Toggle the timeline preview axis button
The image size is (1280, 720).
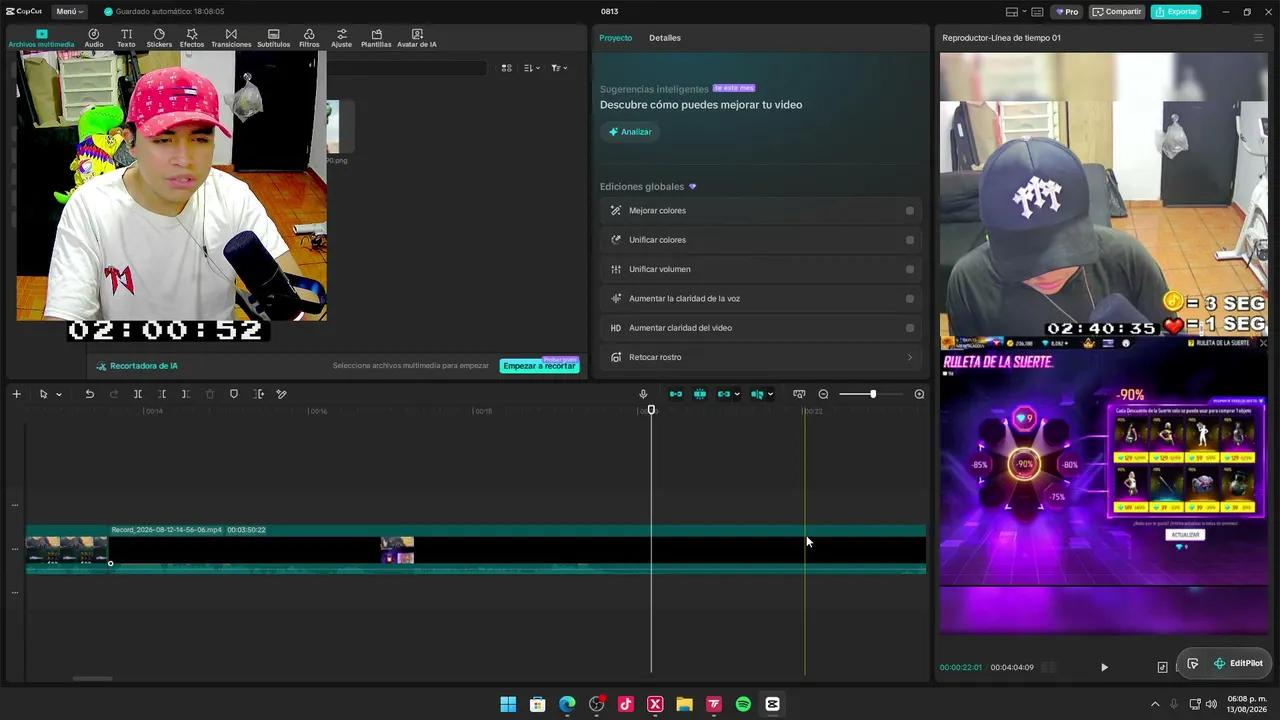799,394
